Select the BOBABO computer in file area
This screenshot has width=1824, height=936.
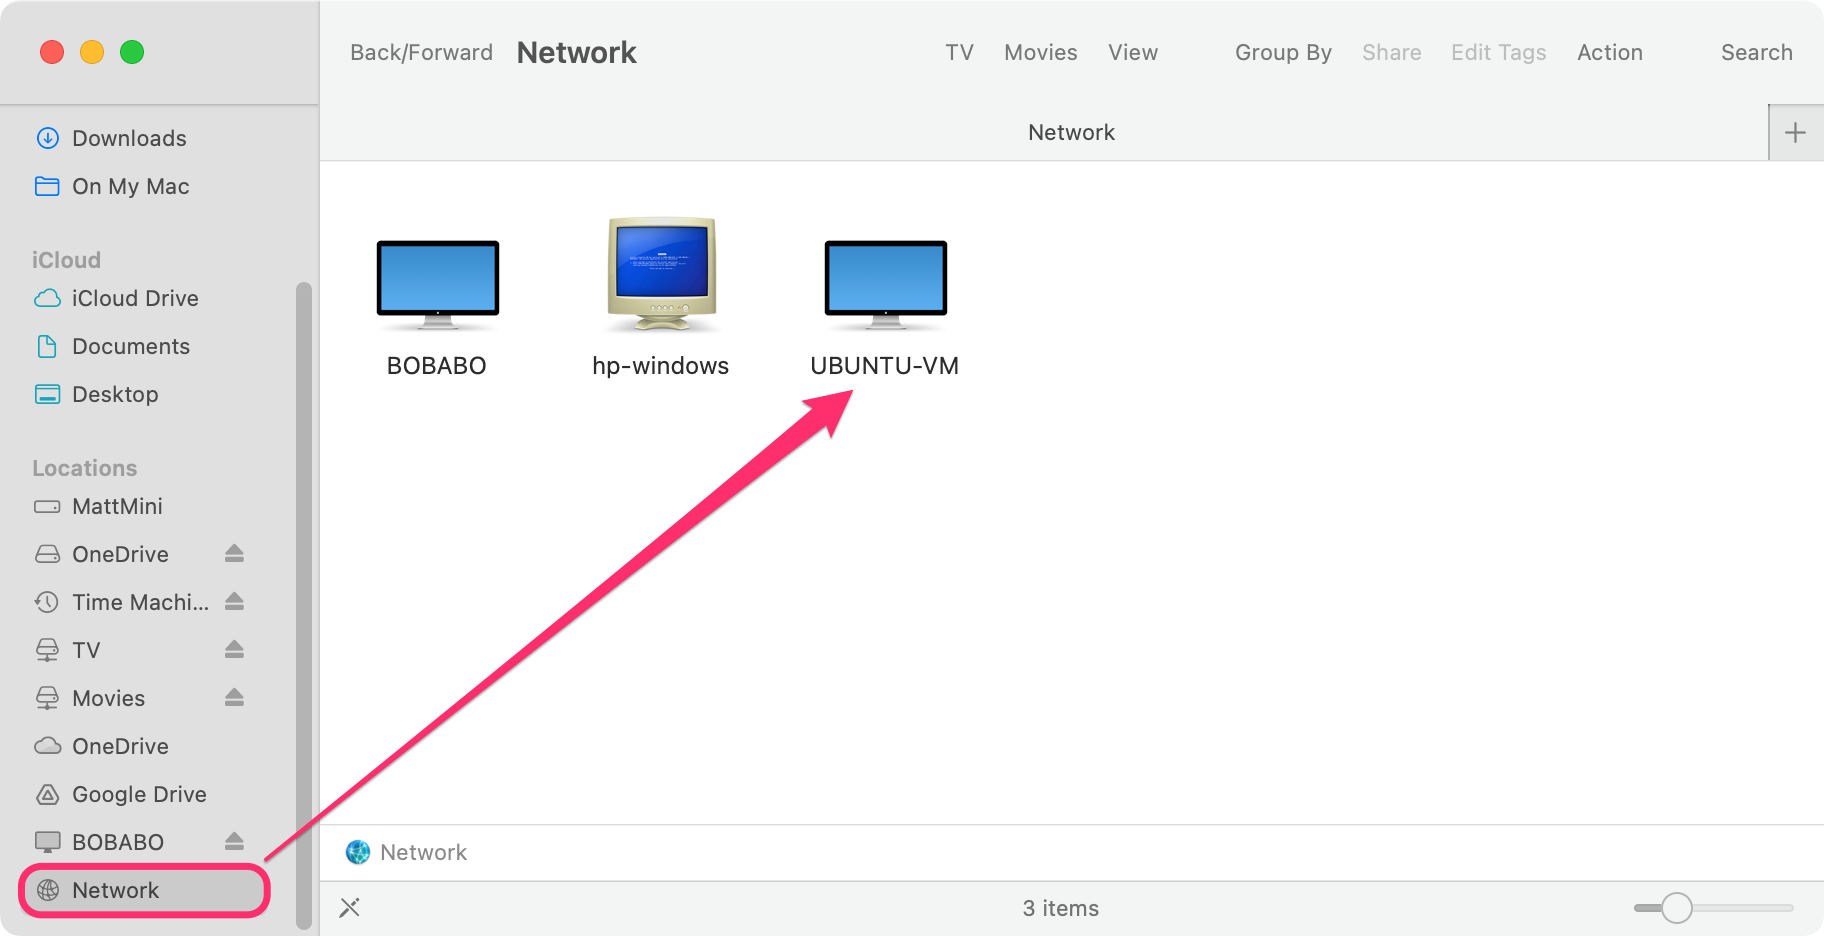point(437,285)
